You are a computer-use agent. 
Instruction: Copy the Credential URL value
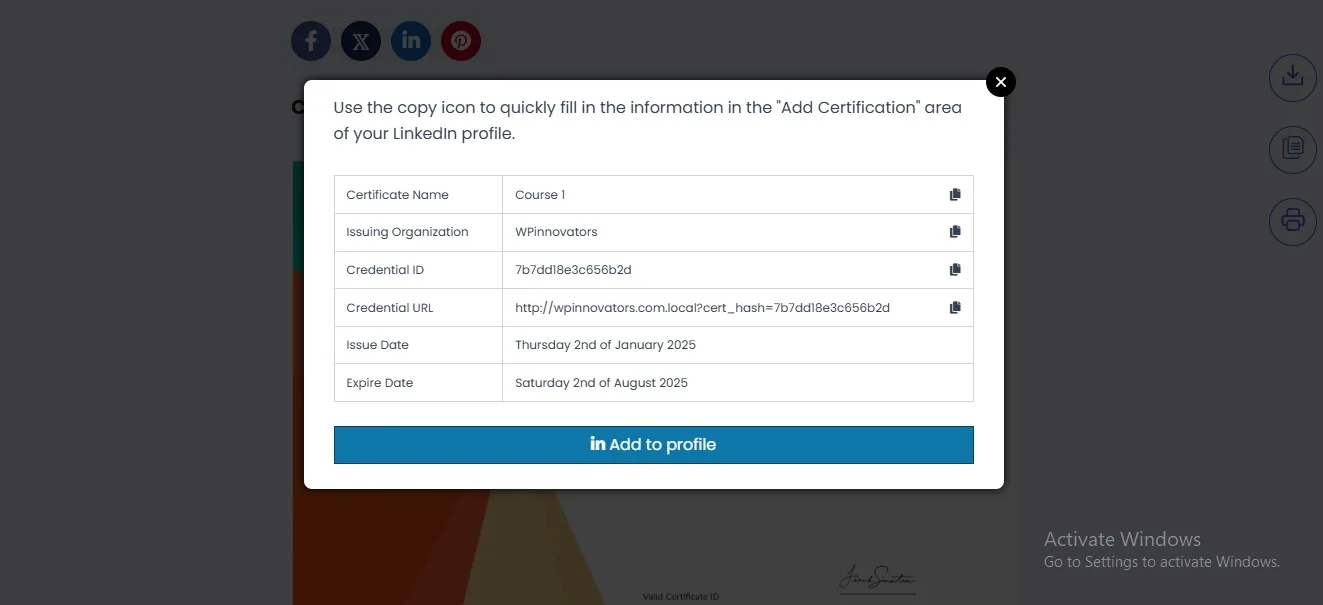click(x=954, y=307)
